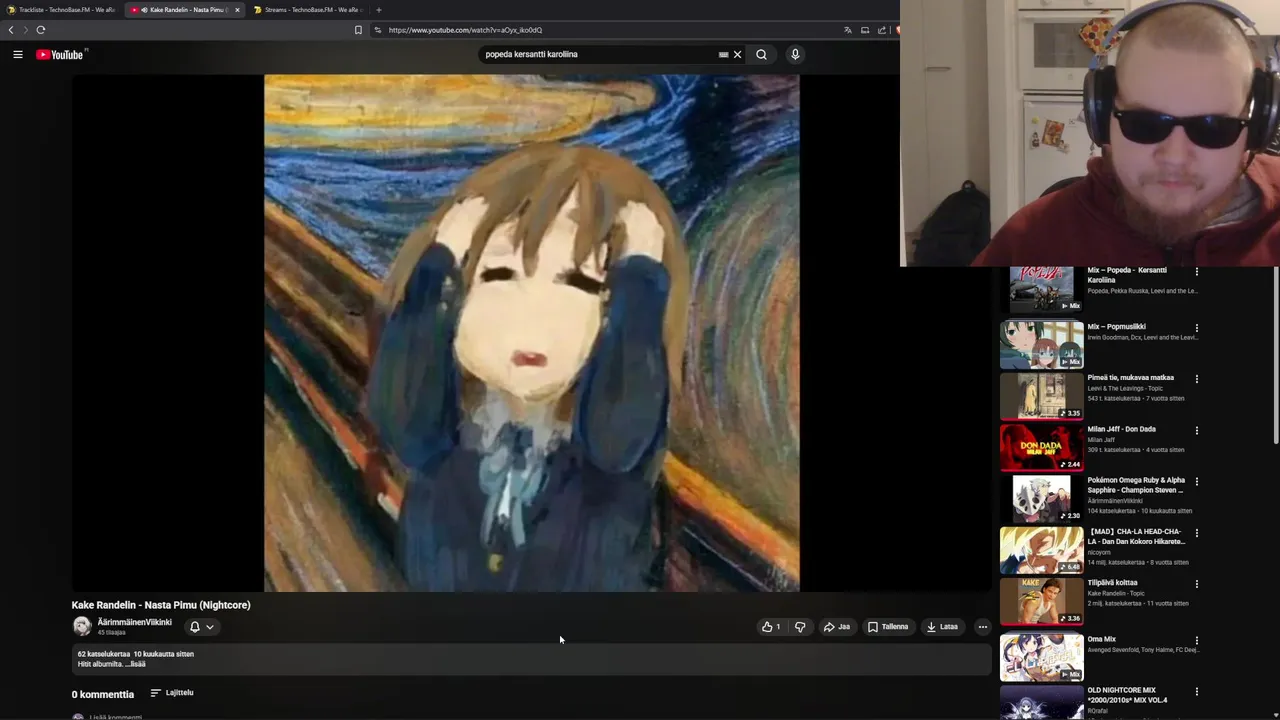Viewport: 1280px width, 720px height.
Task: Click the translate page icon in address bar
Action: (x=848, y=30)
